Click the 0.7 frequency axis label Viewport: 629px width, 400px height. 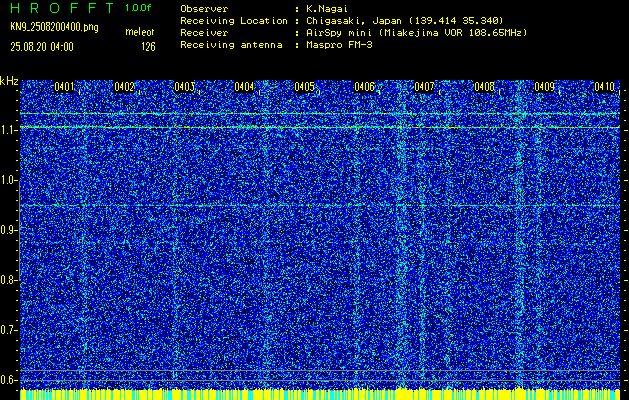point(7,330)
